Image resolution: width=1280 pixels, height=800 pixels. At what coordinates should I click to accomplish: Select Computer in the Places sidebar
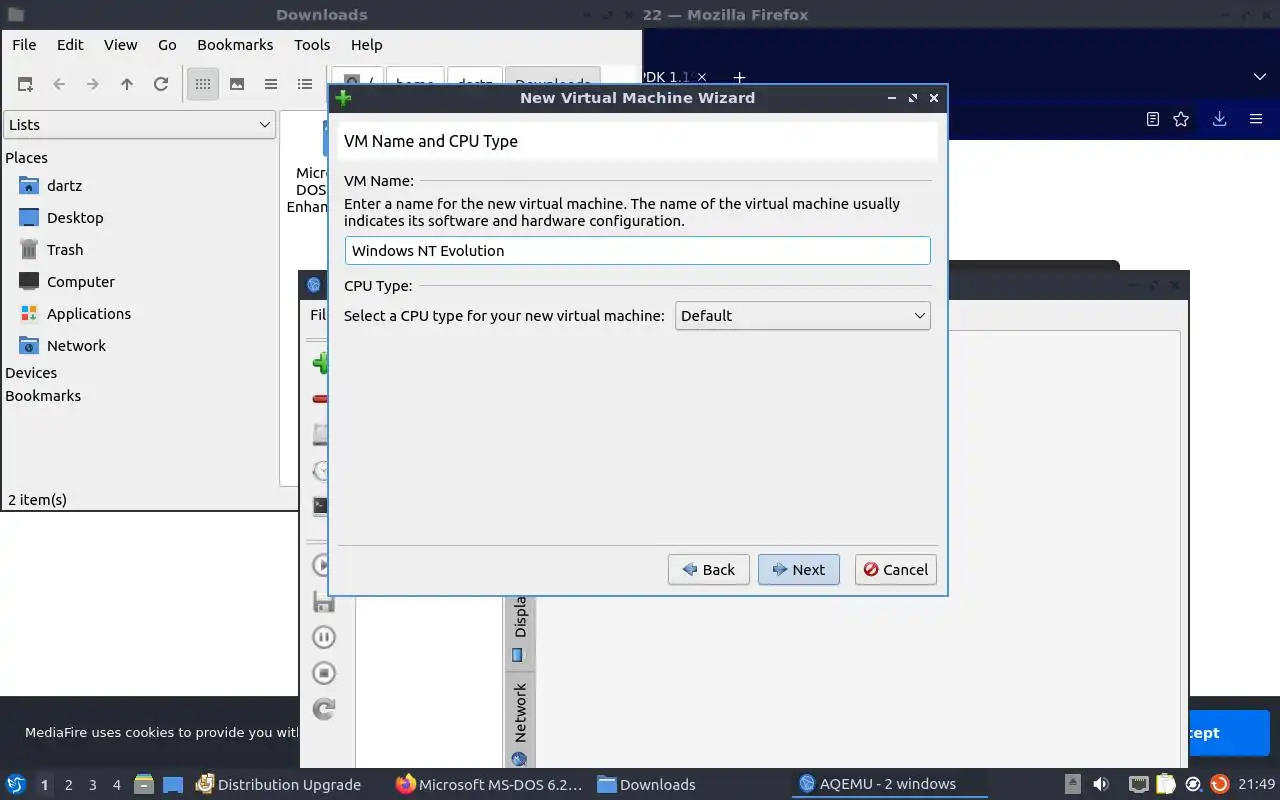tap(81, 282)
